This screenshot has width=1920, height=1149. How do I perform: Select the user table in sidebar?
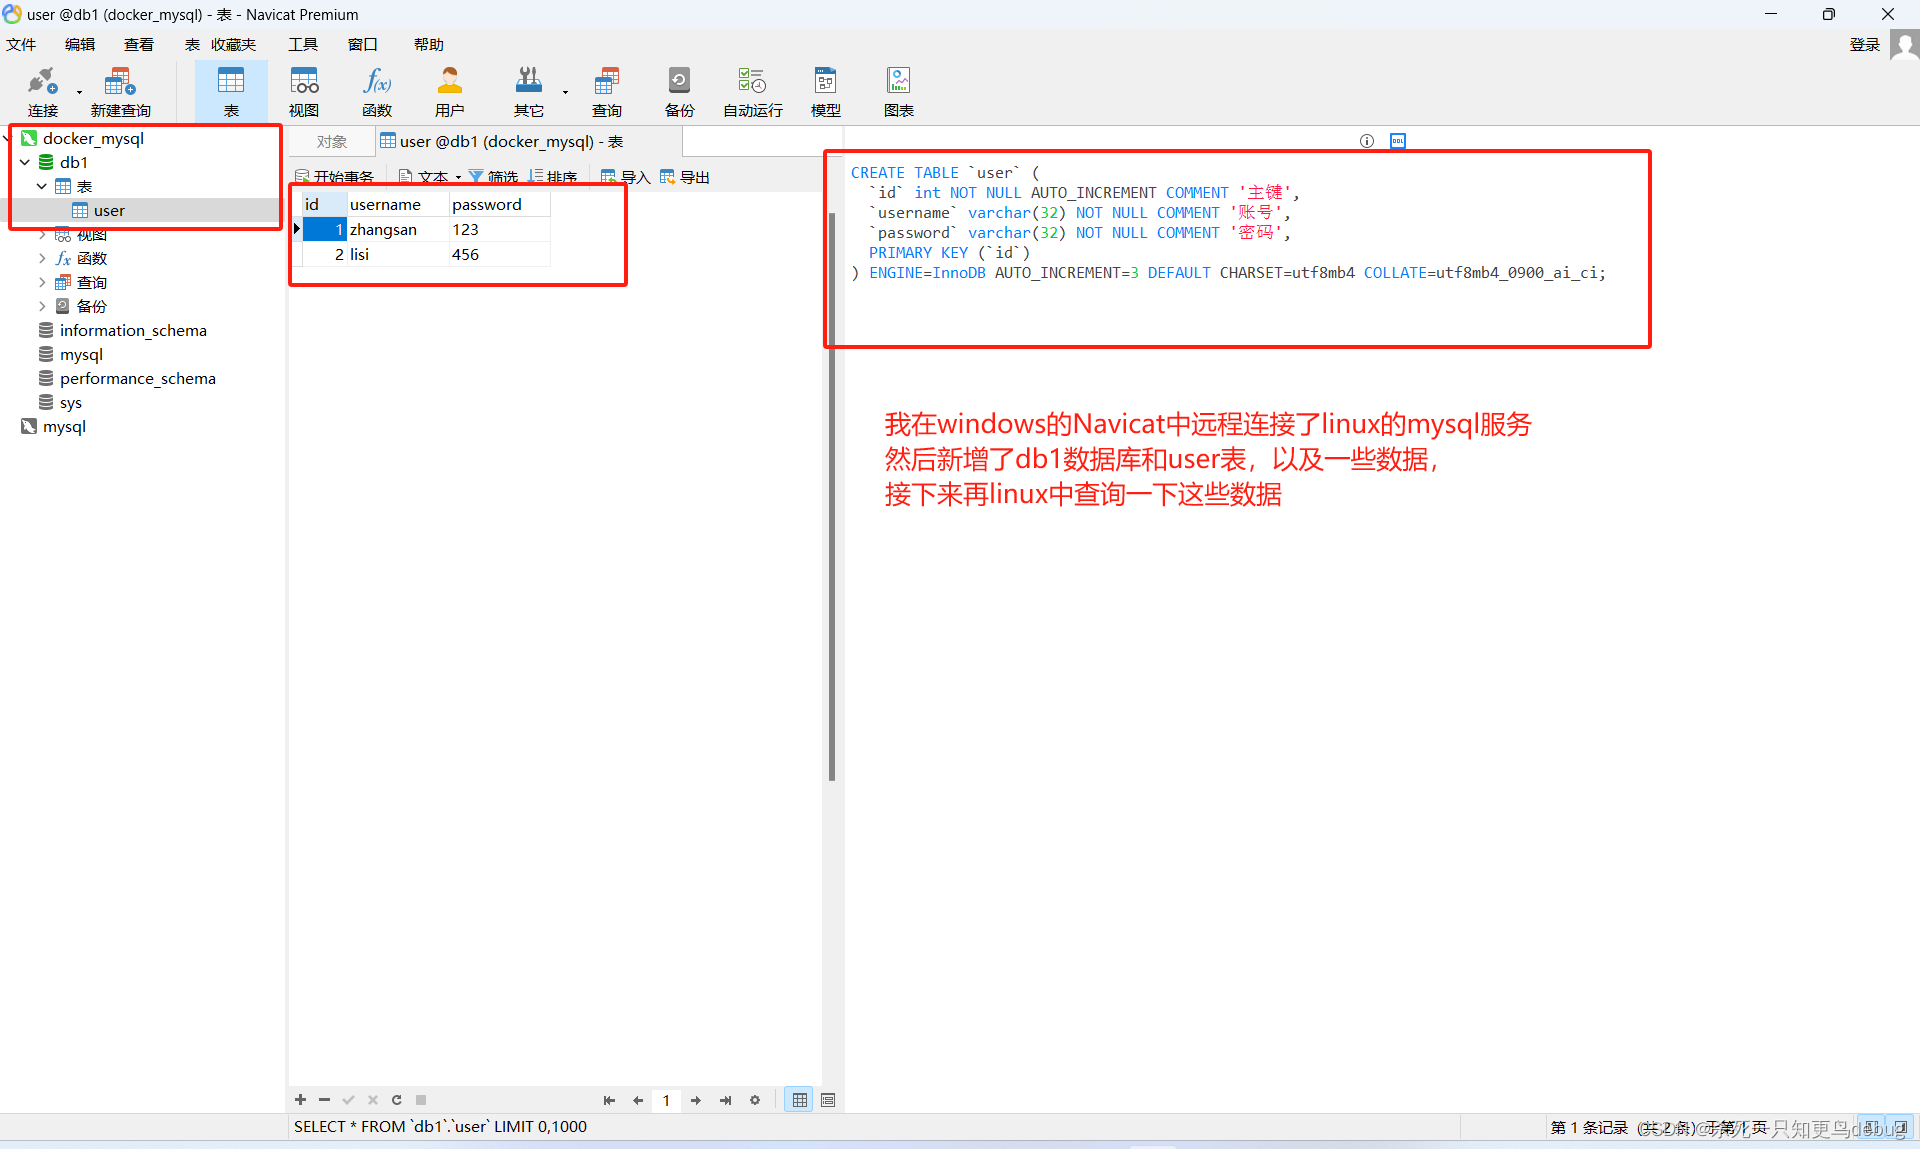click(x=108, y=209)
